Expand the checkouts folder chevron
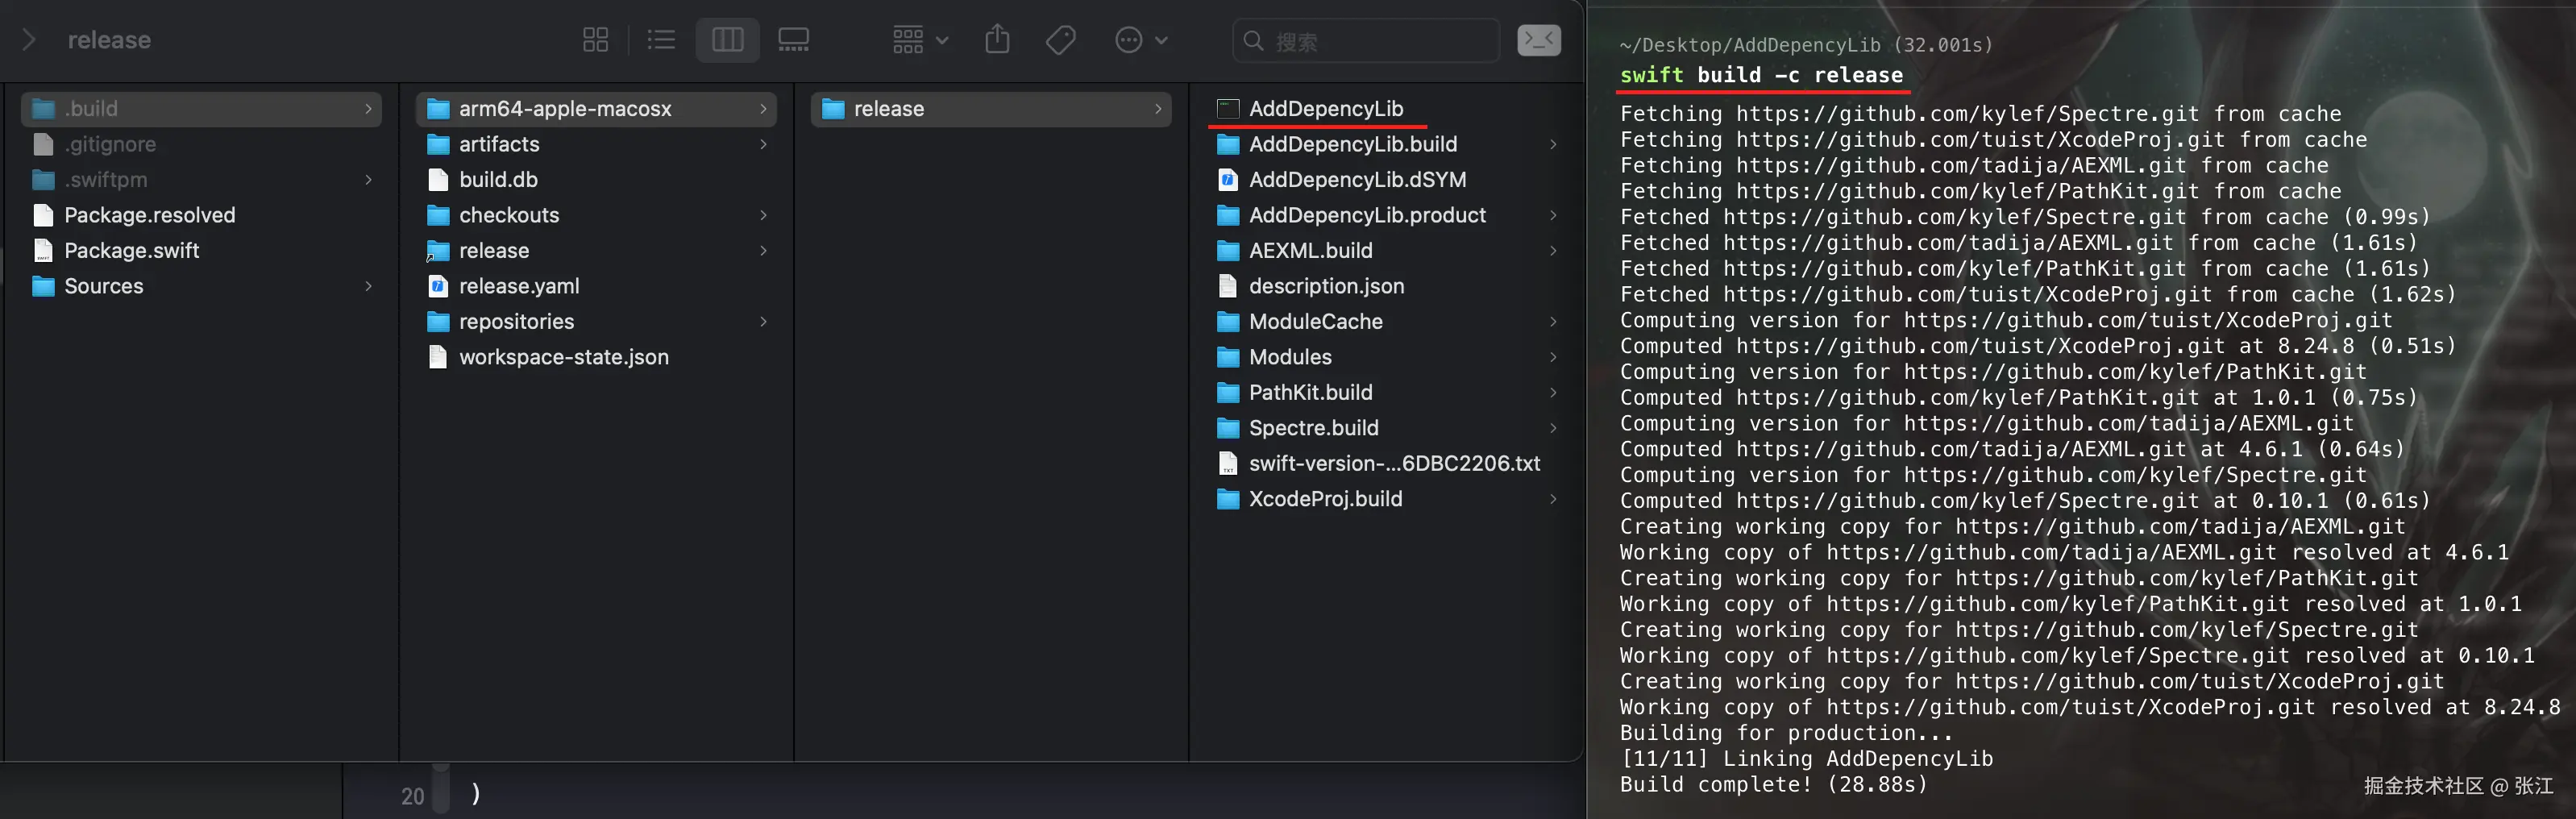This screenshot has height=819, width=2576. [763, 215]
